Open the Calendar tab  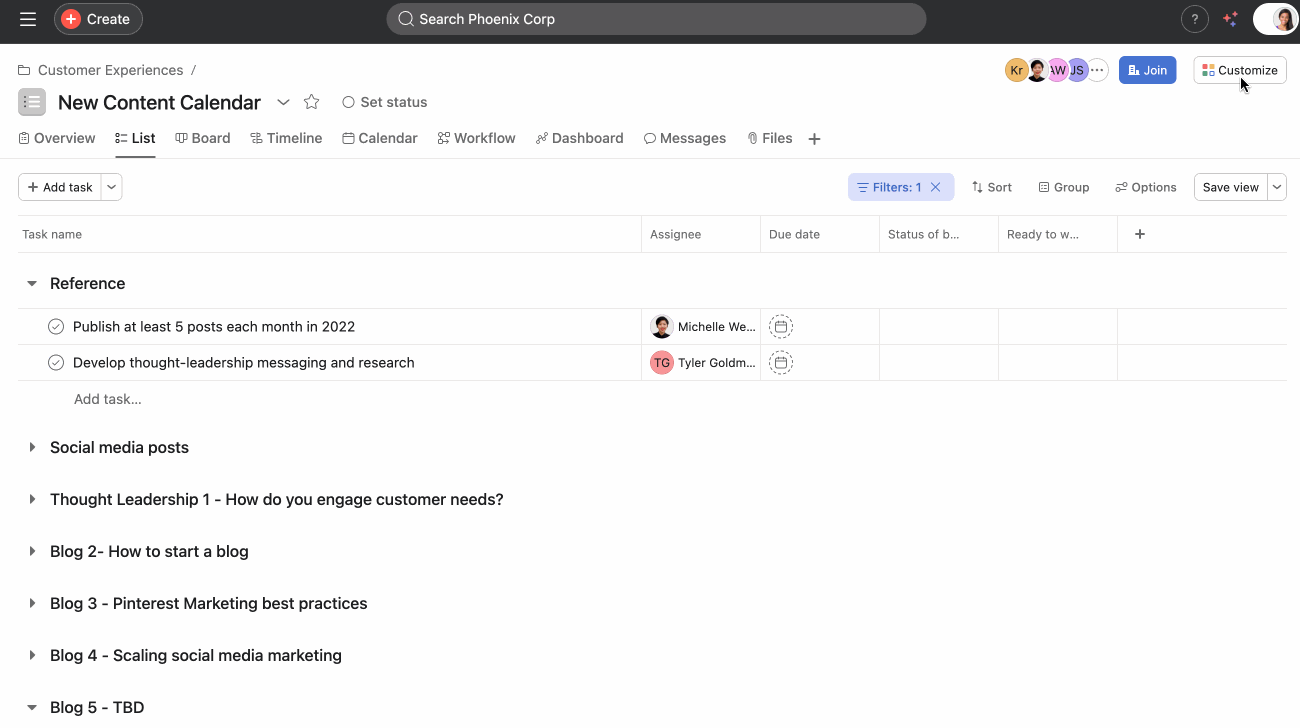(x=380, y=137)
